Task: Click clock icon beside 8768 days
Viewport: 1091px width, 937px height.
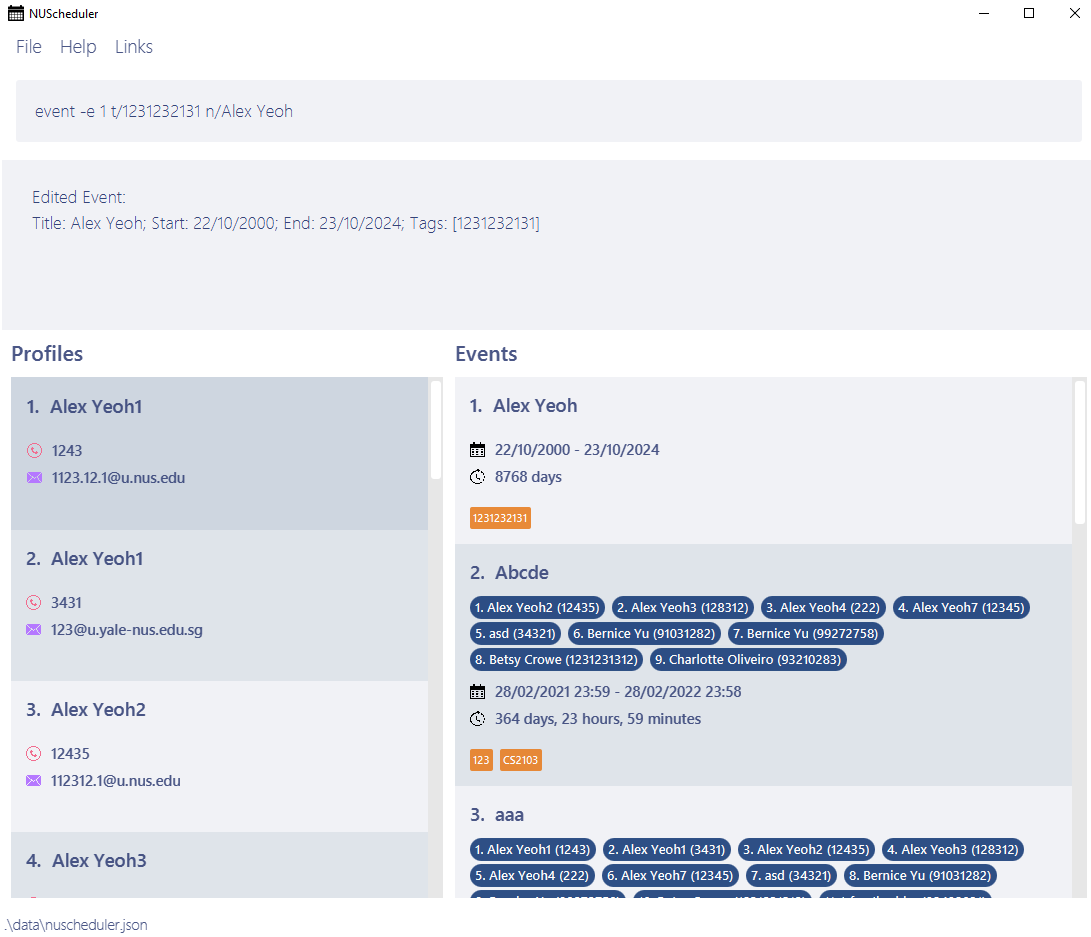Action: pos(477,477)
